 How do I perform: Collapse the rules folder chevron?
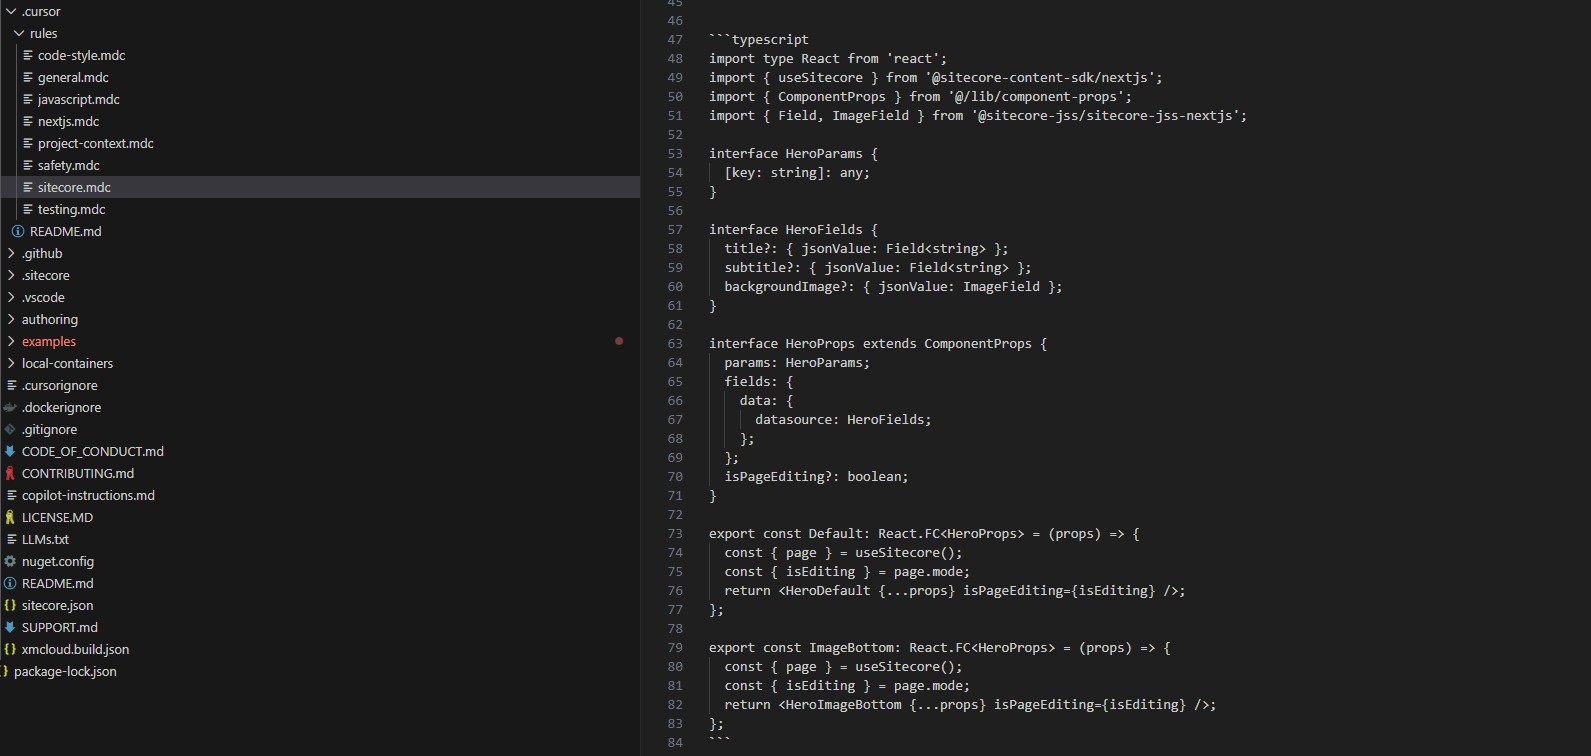click(19, 33)
